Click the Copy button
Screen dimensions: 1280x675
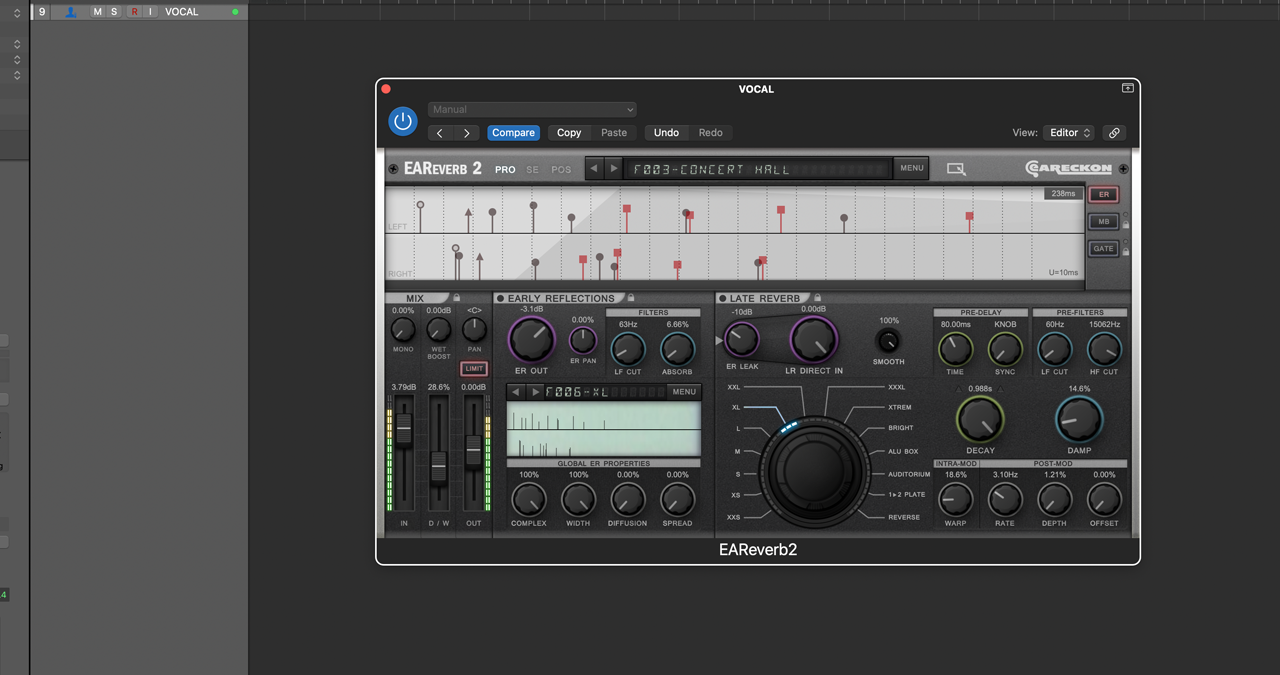(569, 133)
